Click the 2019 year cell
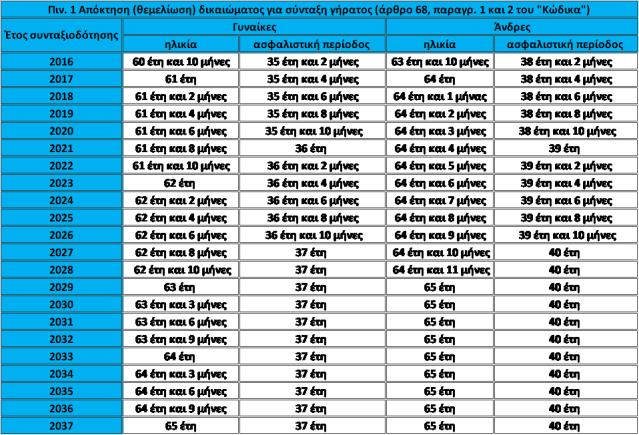 [61, 113]
